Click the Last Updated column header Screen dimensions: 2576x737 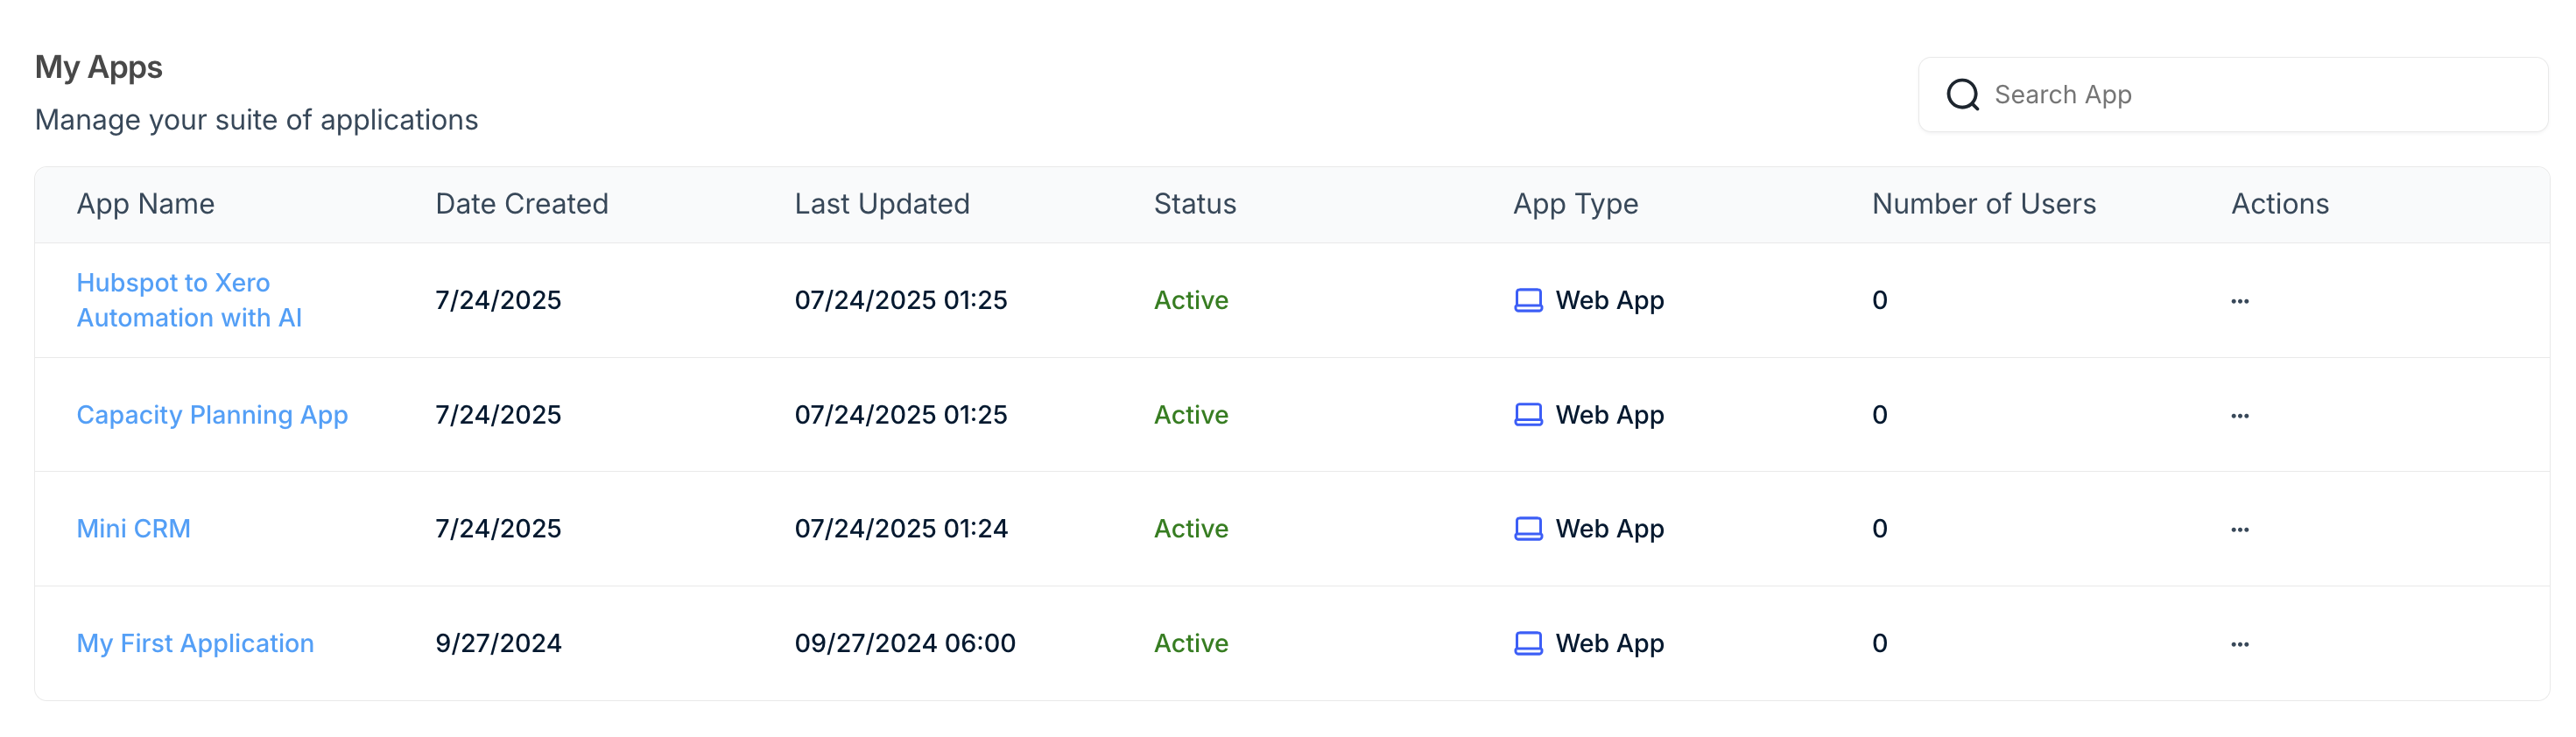[882, 204]
